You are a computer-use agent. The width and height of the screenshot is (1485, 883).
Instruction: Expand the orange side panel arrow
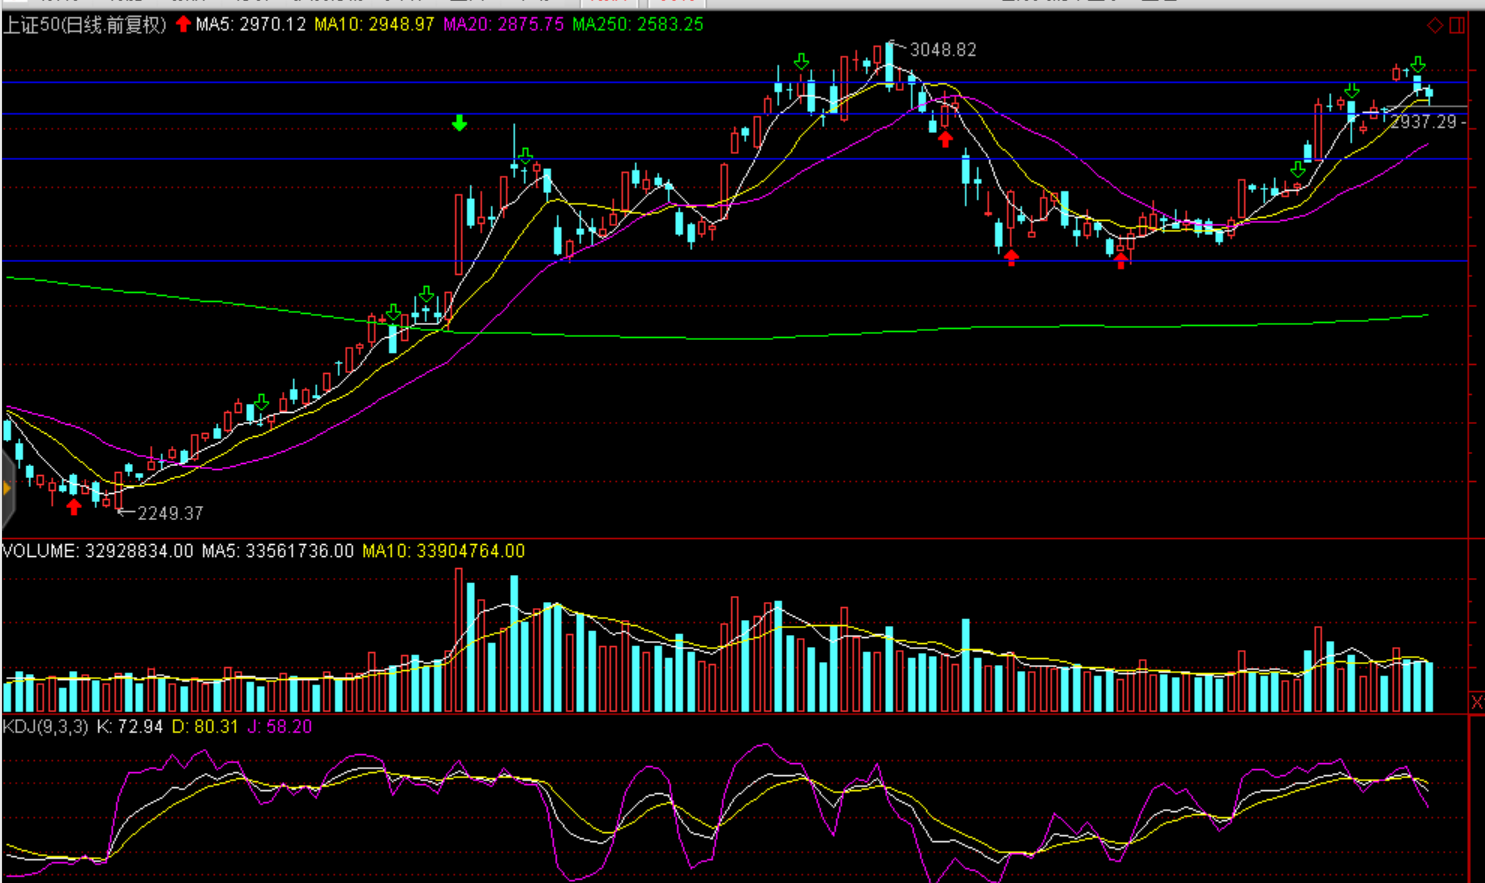[7, 488]
